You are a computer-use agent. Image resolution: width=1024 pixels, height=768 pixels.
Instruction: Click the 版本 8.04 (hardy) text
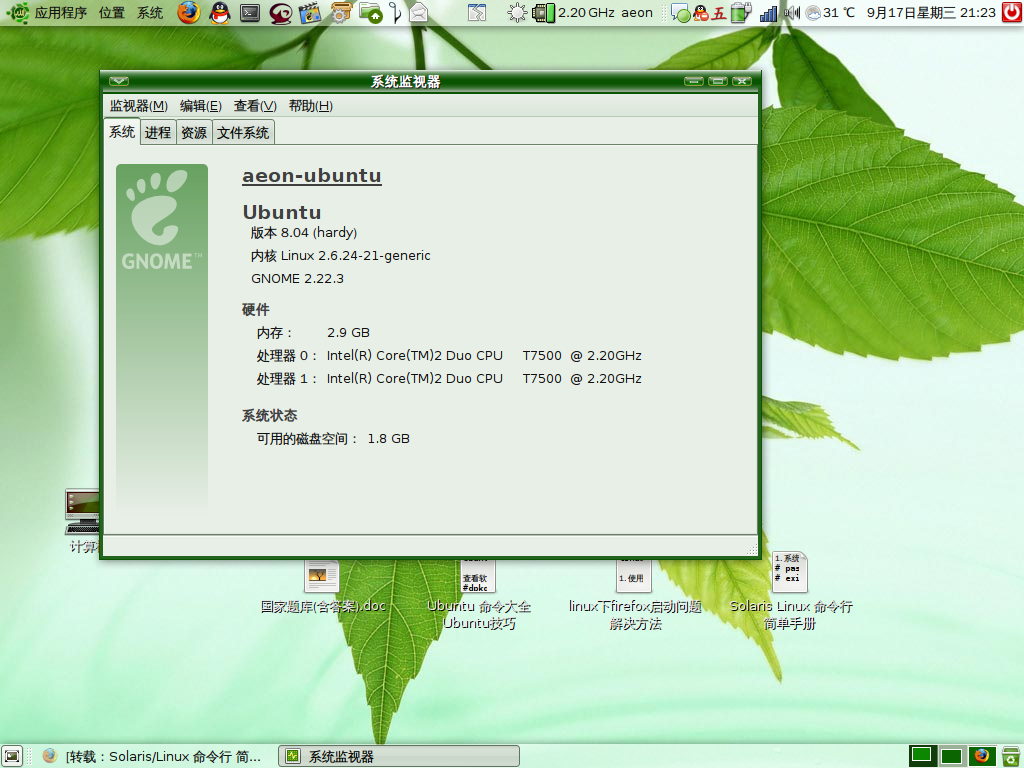click(x=304, y=232)
